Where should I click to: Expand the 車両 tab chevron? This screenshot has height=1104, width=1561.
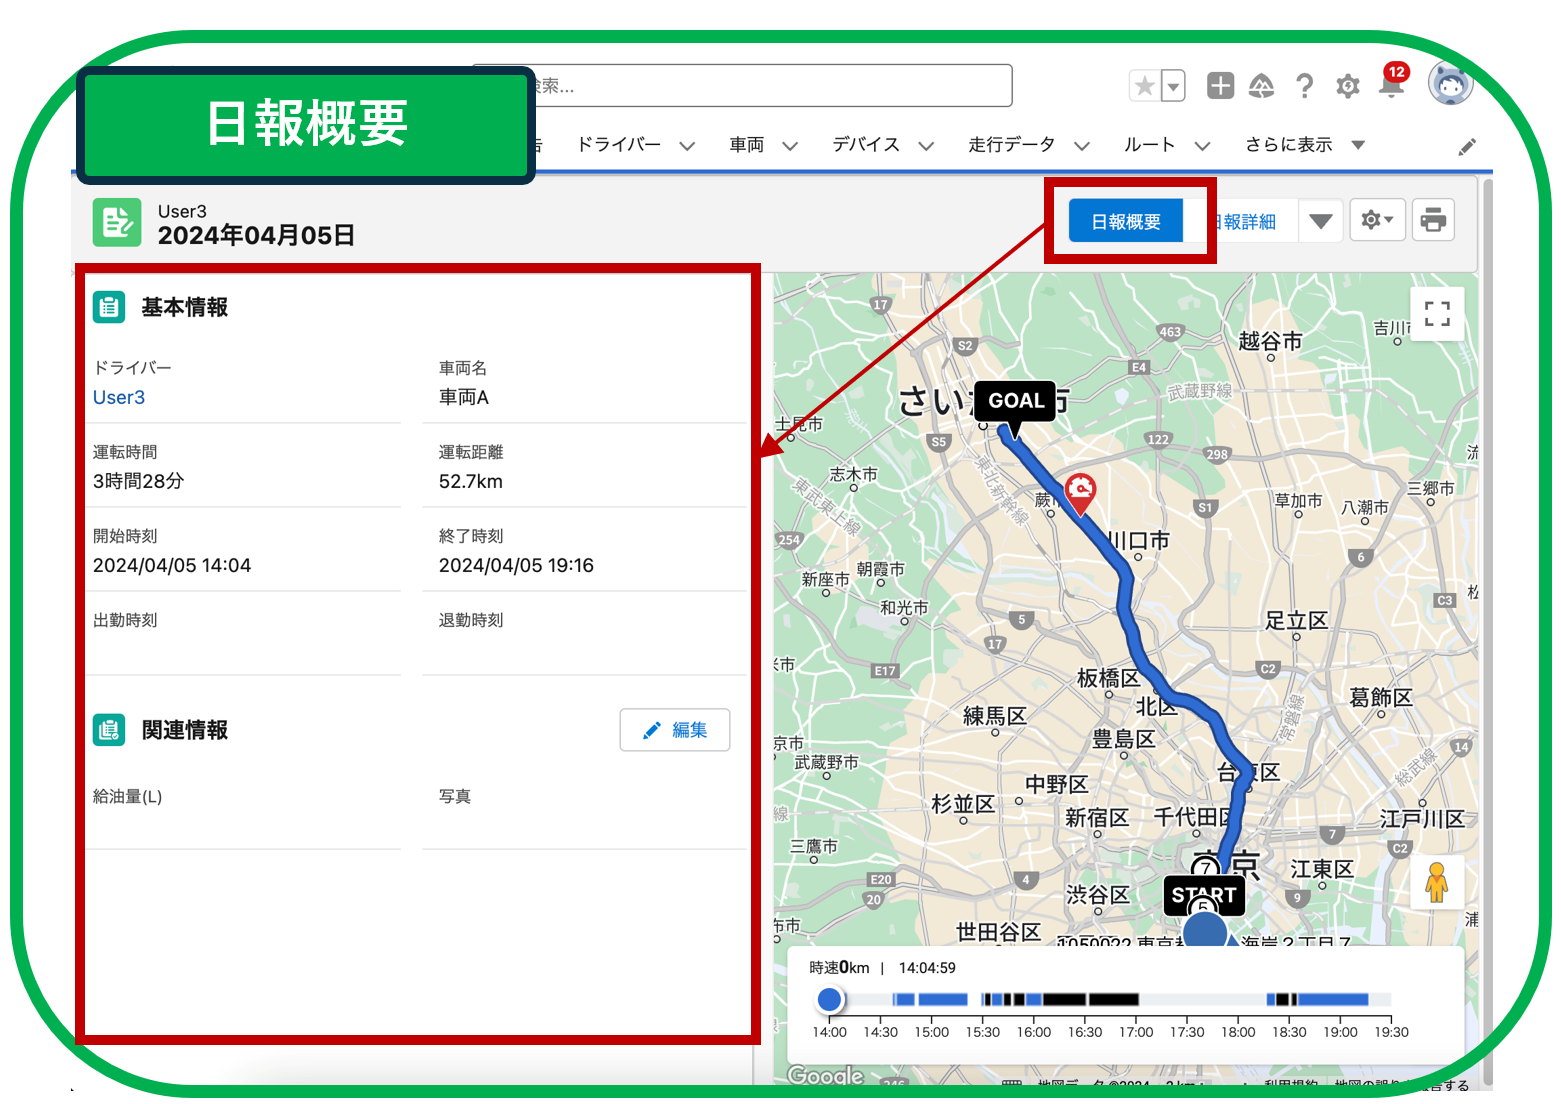click(790, 146)
